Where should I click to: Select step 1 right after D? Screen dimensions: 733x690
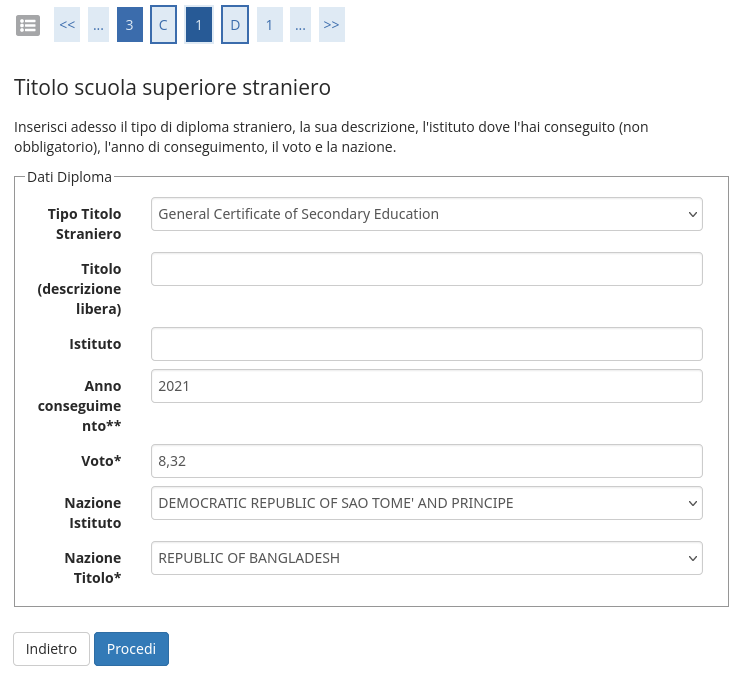[x=270, y=25]
